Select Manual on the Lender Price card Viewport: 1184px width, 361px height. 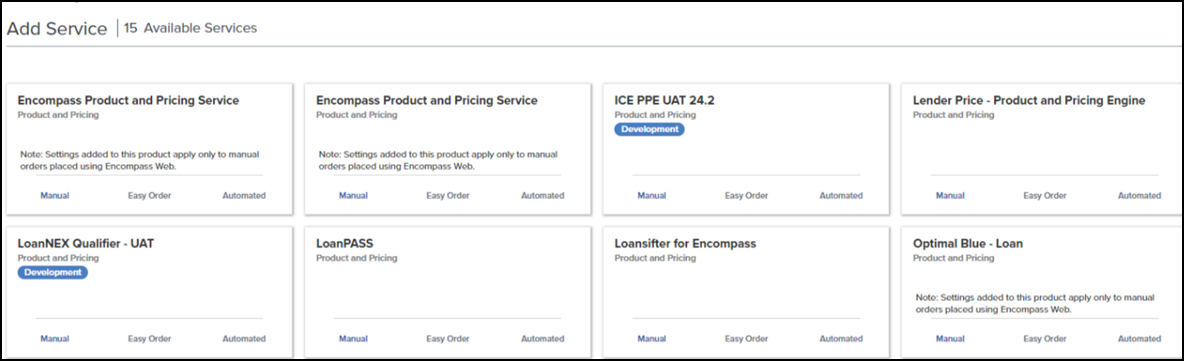[x=950, y=196]
